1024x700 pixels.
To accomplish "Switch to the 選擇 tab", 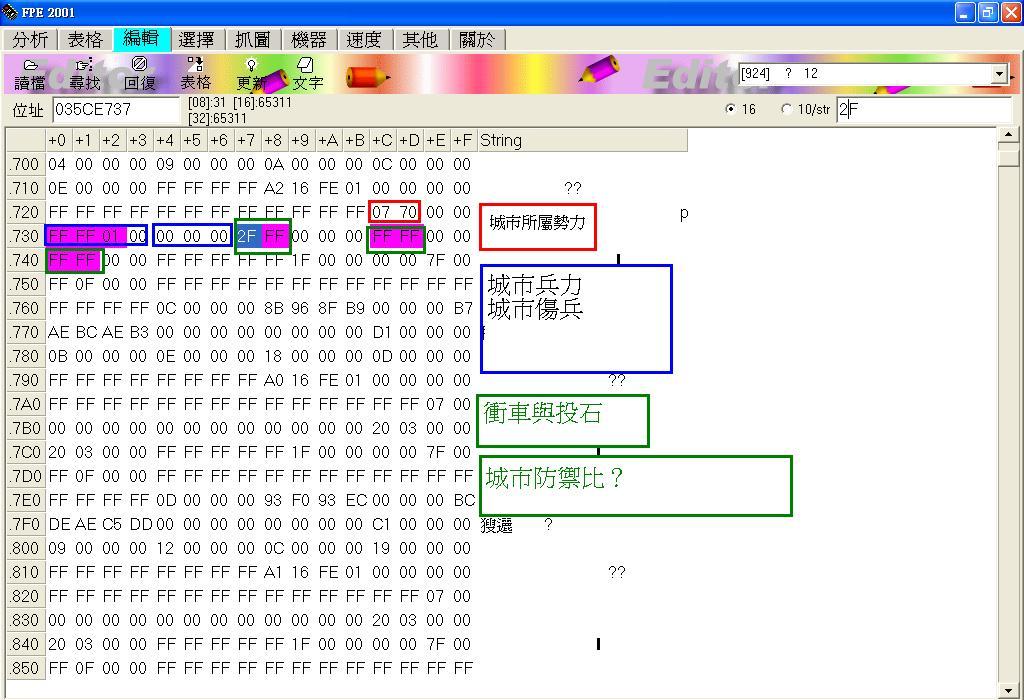I will coord(197,40).
